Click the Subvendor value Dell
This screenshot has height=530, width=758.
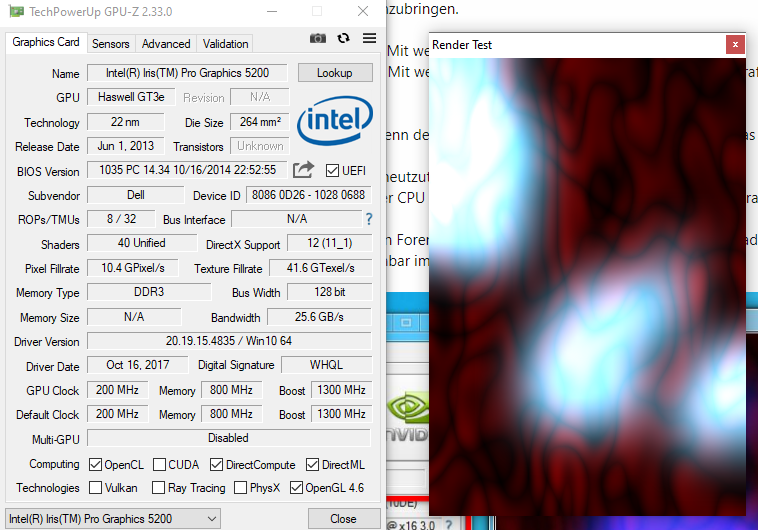point(135,195)
